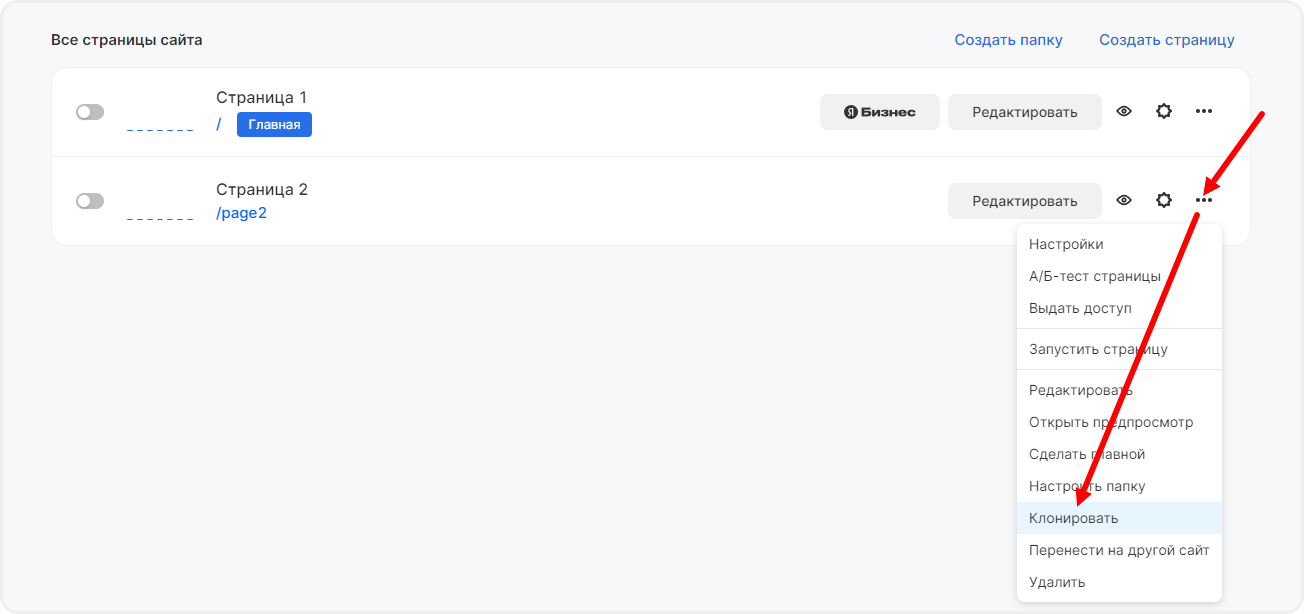Image resolution: width=1304 pixels, height=614 pixels.
Task: Click three-dots menu for Страница 2
Action: pos(1204,200)
